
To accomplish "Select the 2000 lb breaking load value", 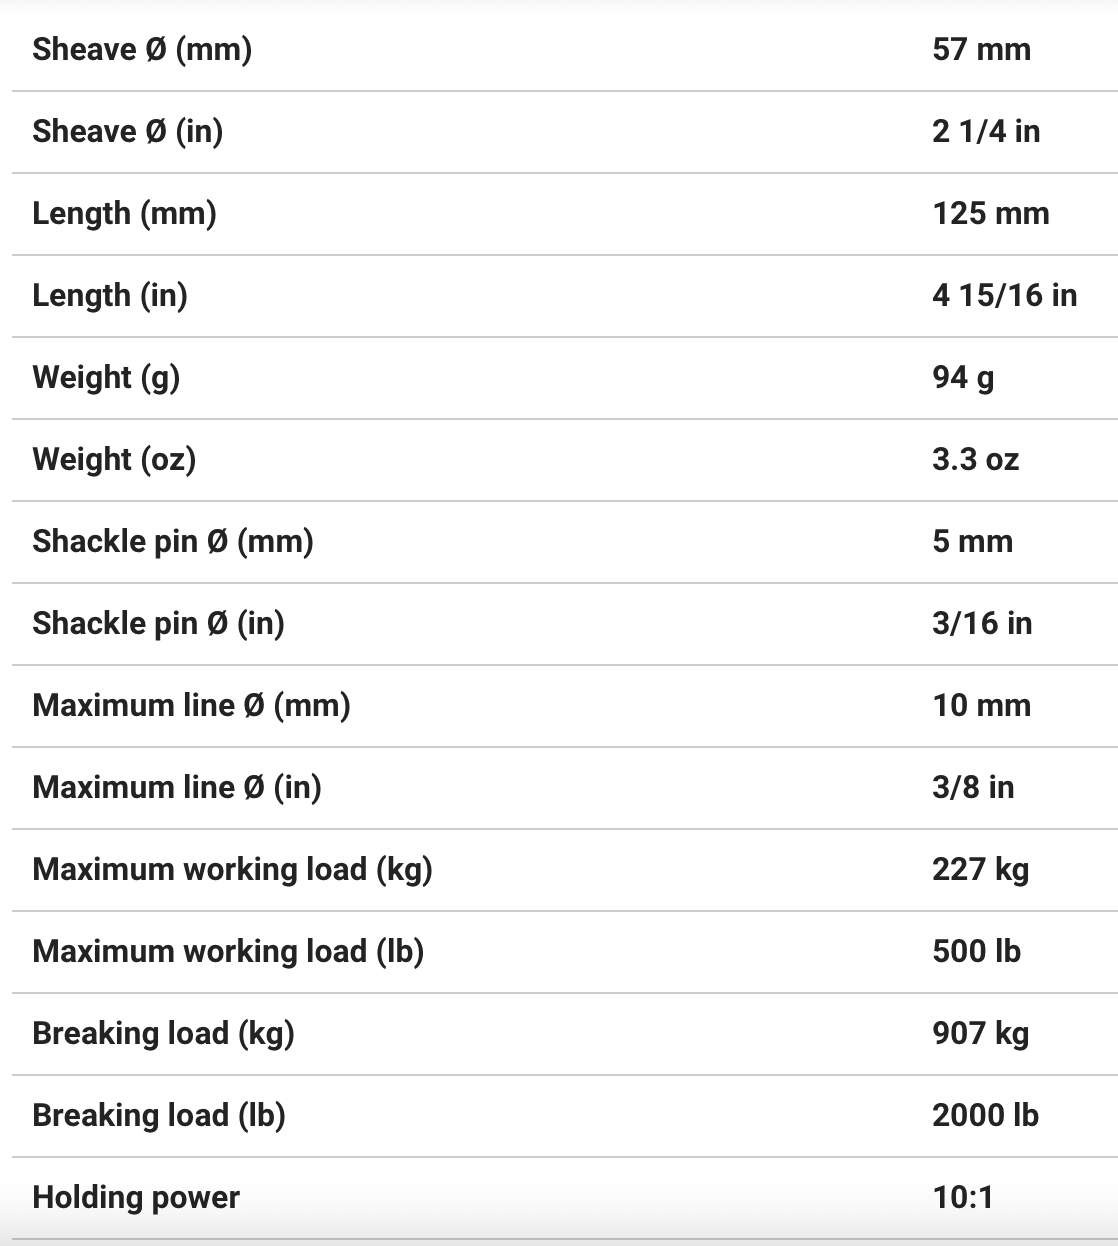I will tap(985, 1115).
